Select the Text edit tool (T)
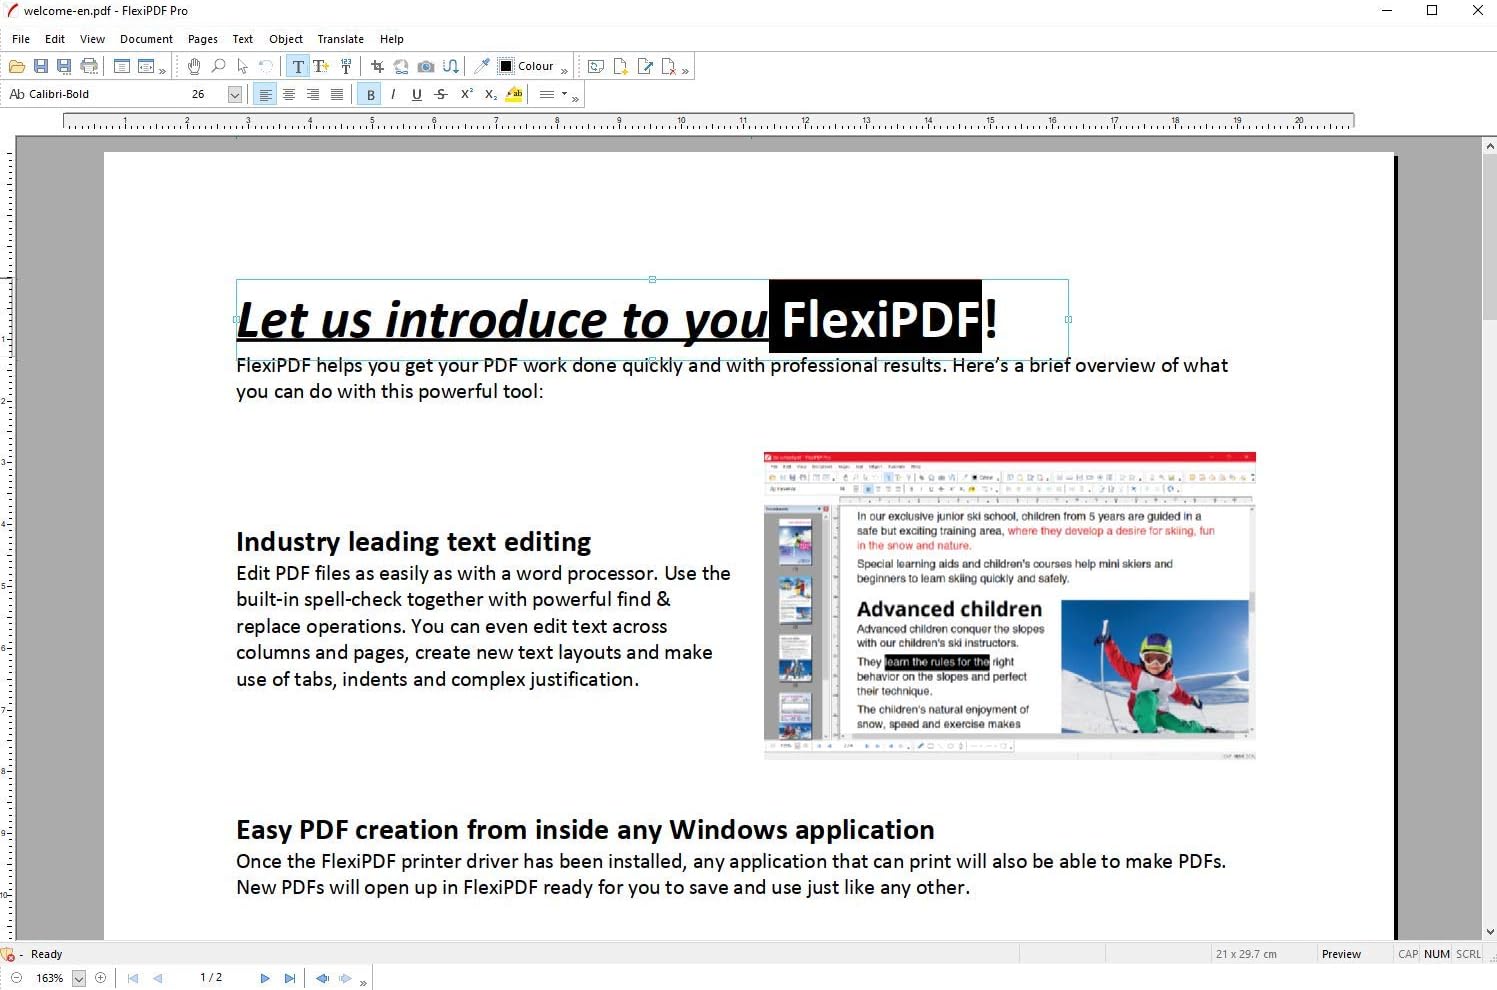1497x990 pixels. 298,66
